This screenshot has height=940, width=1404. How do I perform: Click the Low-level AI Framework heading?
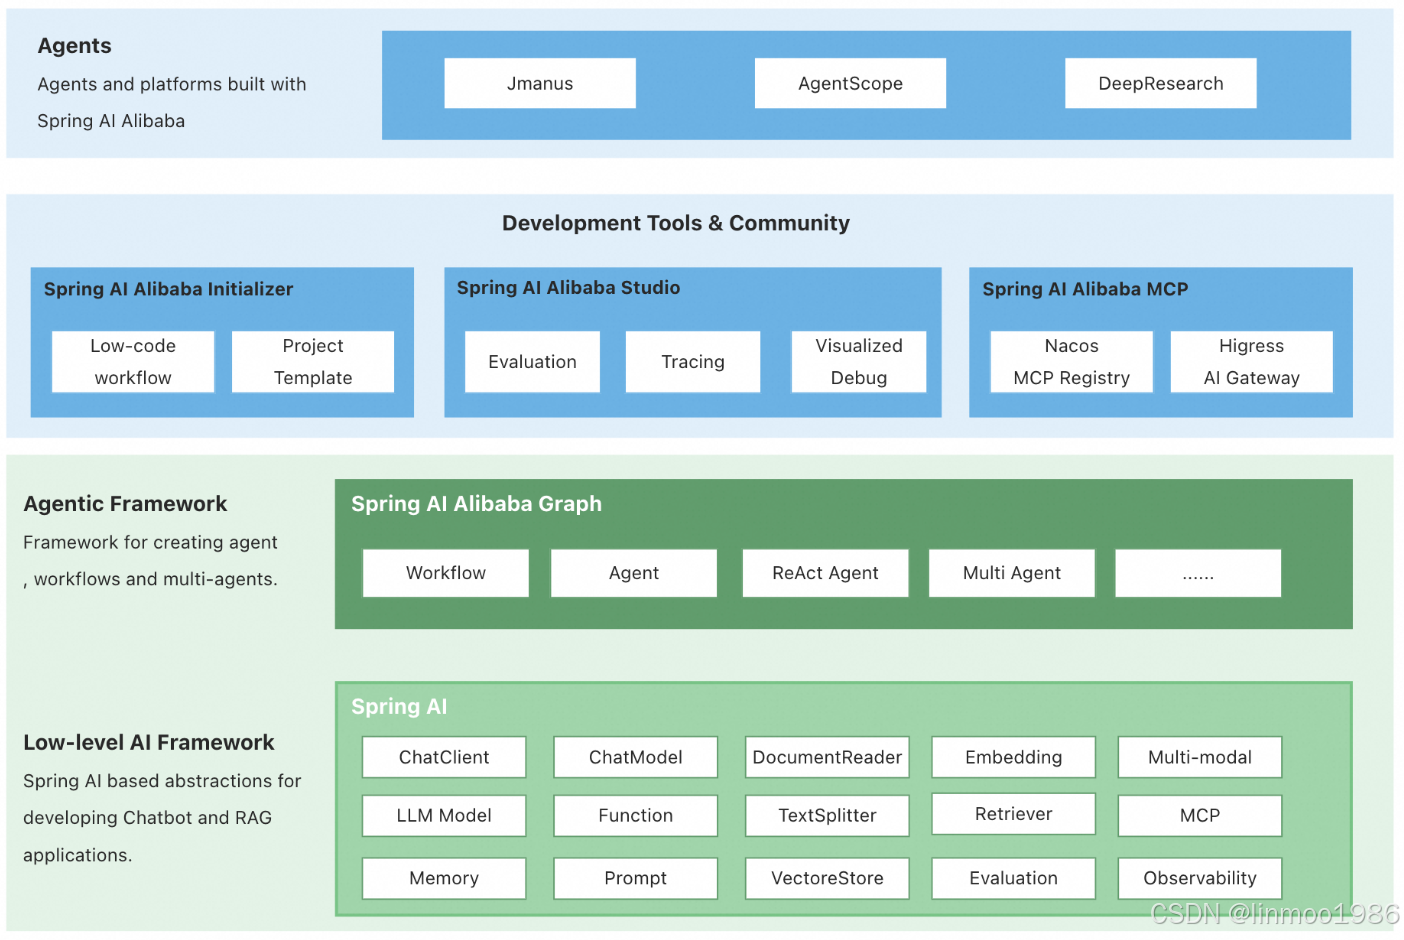click(x=148, y=742)
